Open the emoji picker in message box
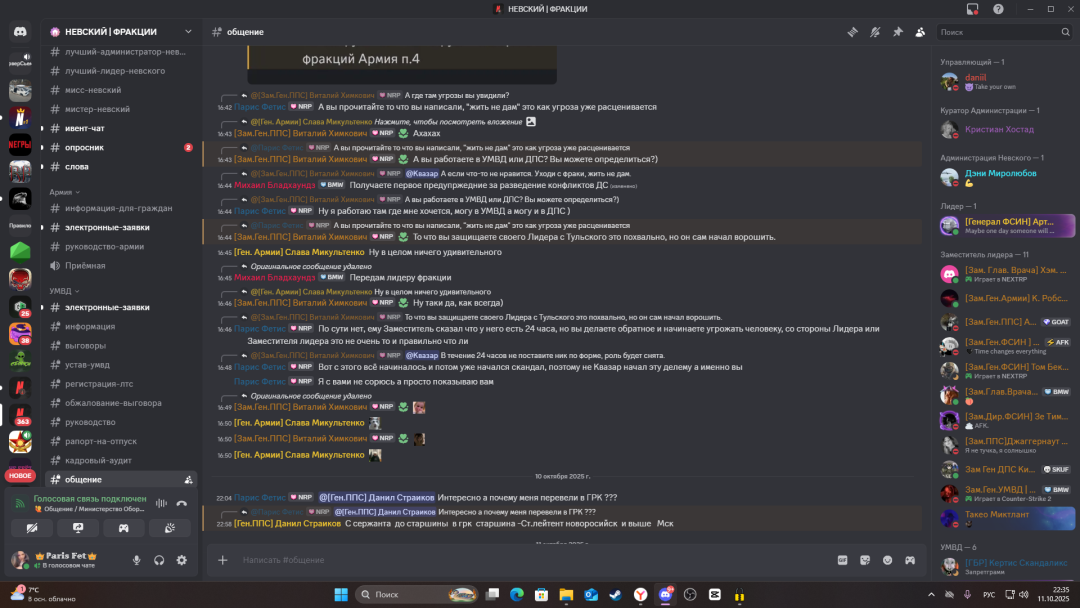Viewport: 1080px width, 608px height. click(887, 560)
